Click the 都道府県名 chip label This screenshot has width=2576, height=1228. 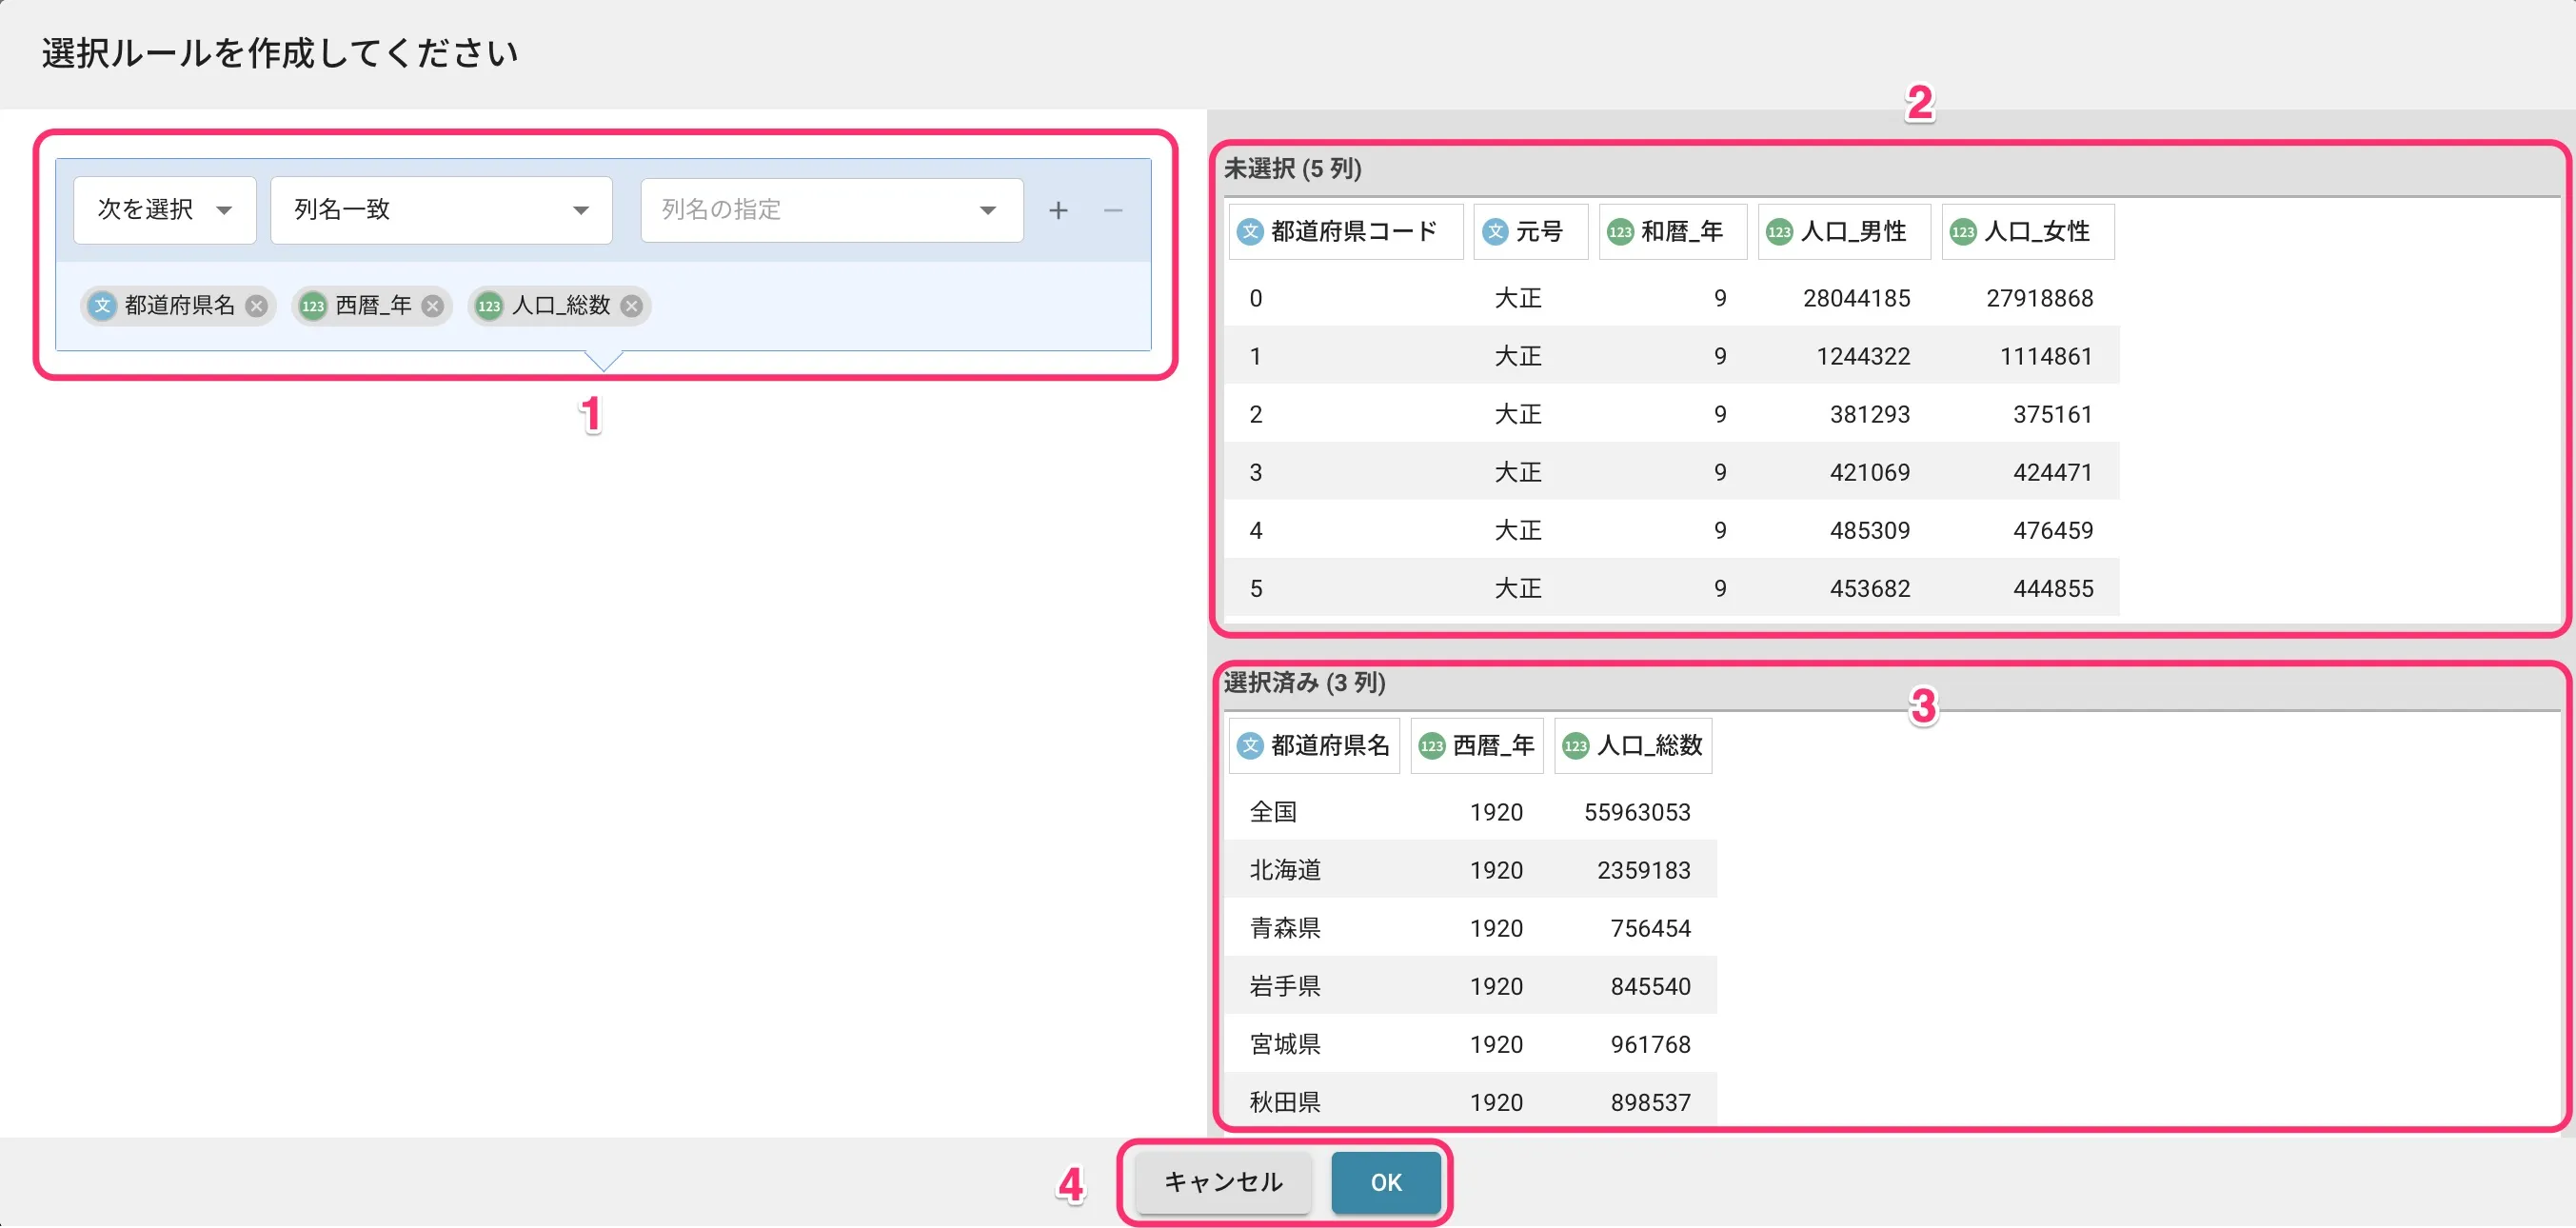tap(180, 306)
